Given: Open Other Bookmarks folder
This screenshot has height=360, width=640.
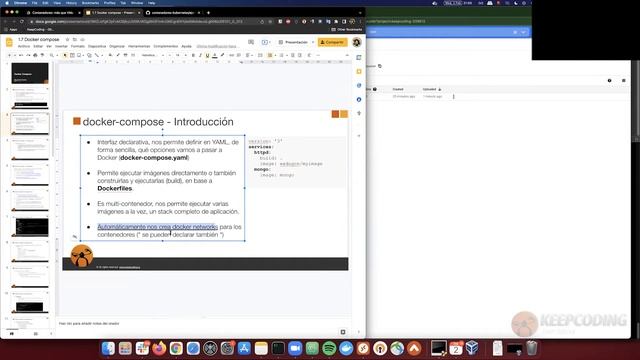Looking at the screenshot, I should 347,30.
